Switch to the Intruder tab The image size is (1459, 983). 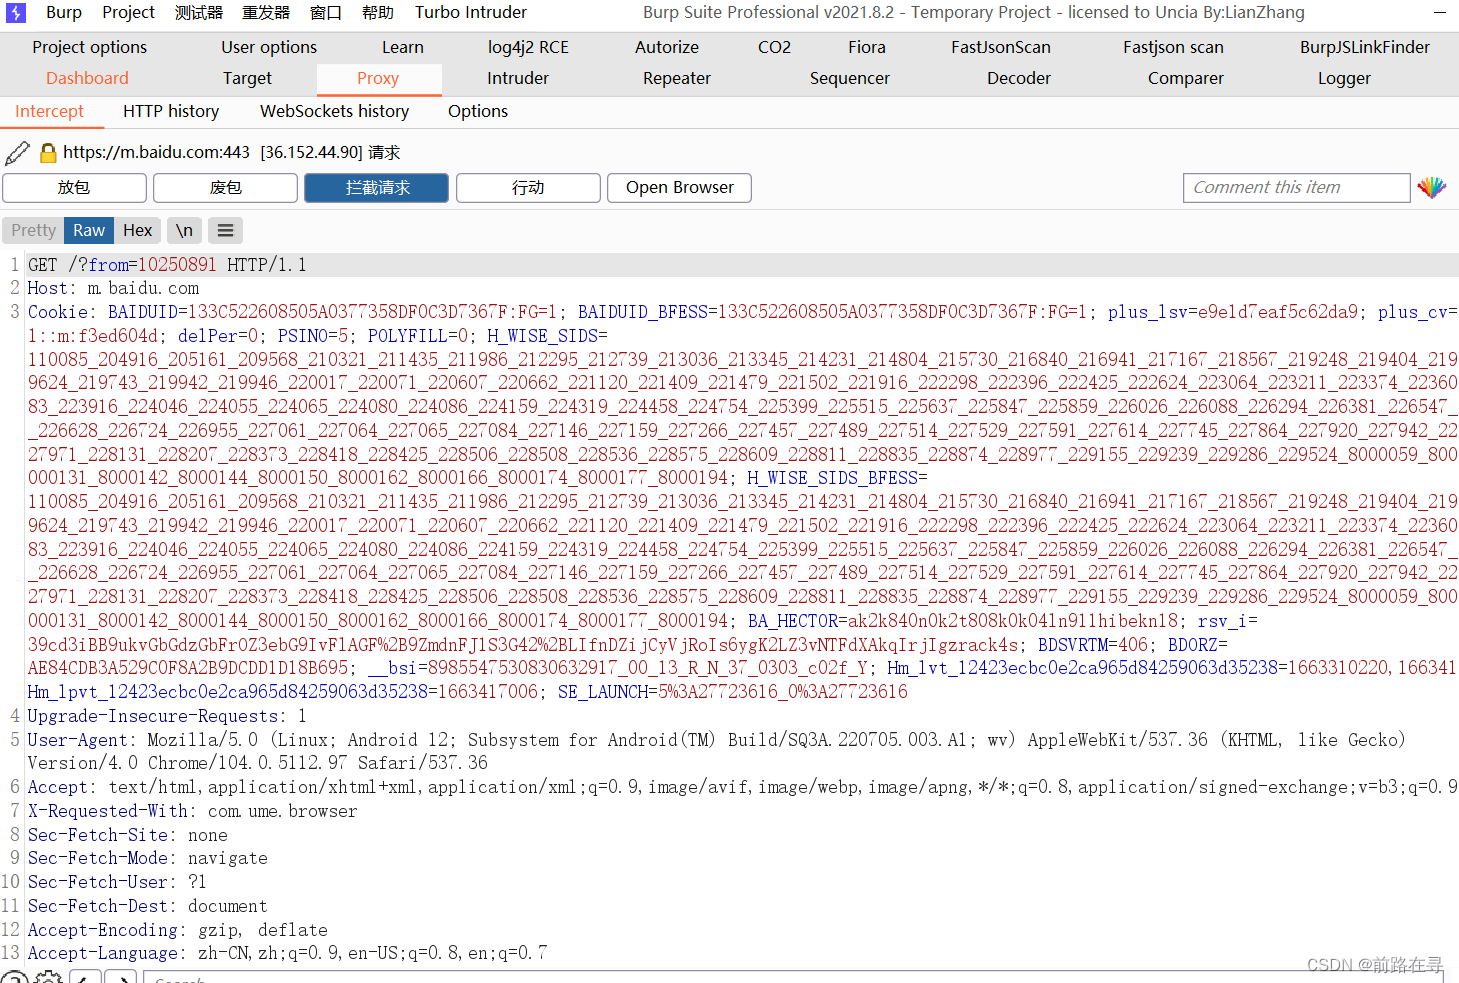pyautogui.click(x=518, y=78)
